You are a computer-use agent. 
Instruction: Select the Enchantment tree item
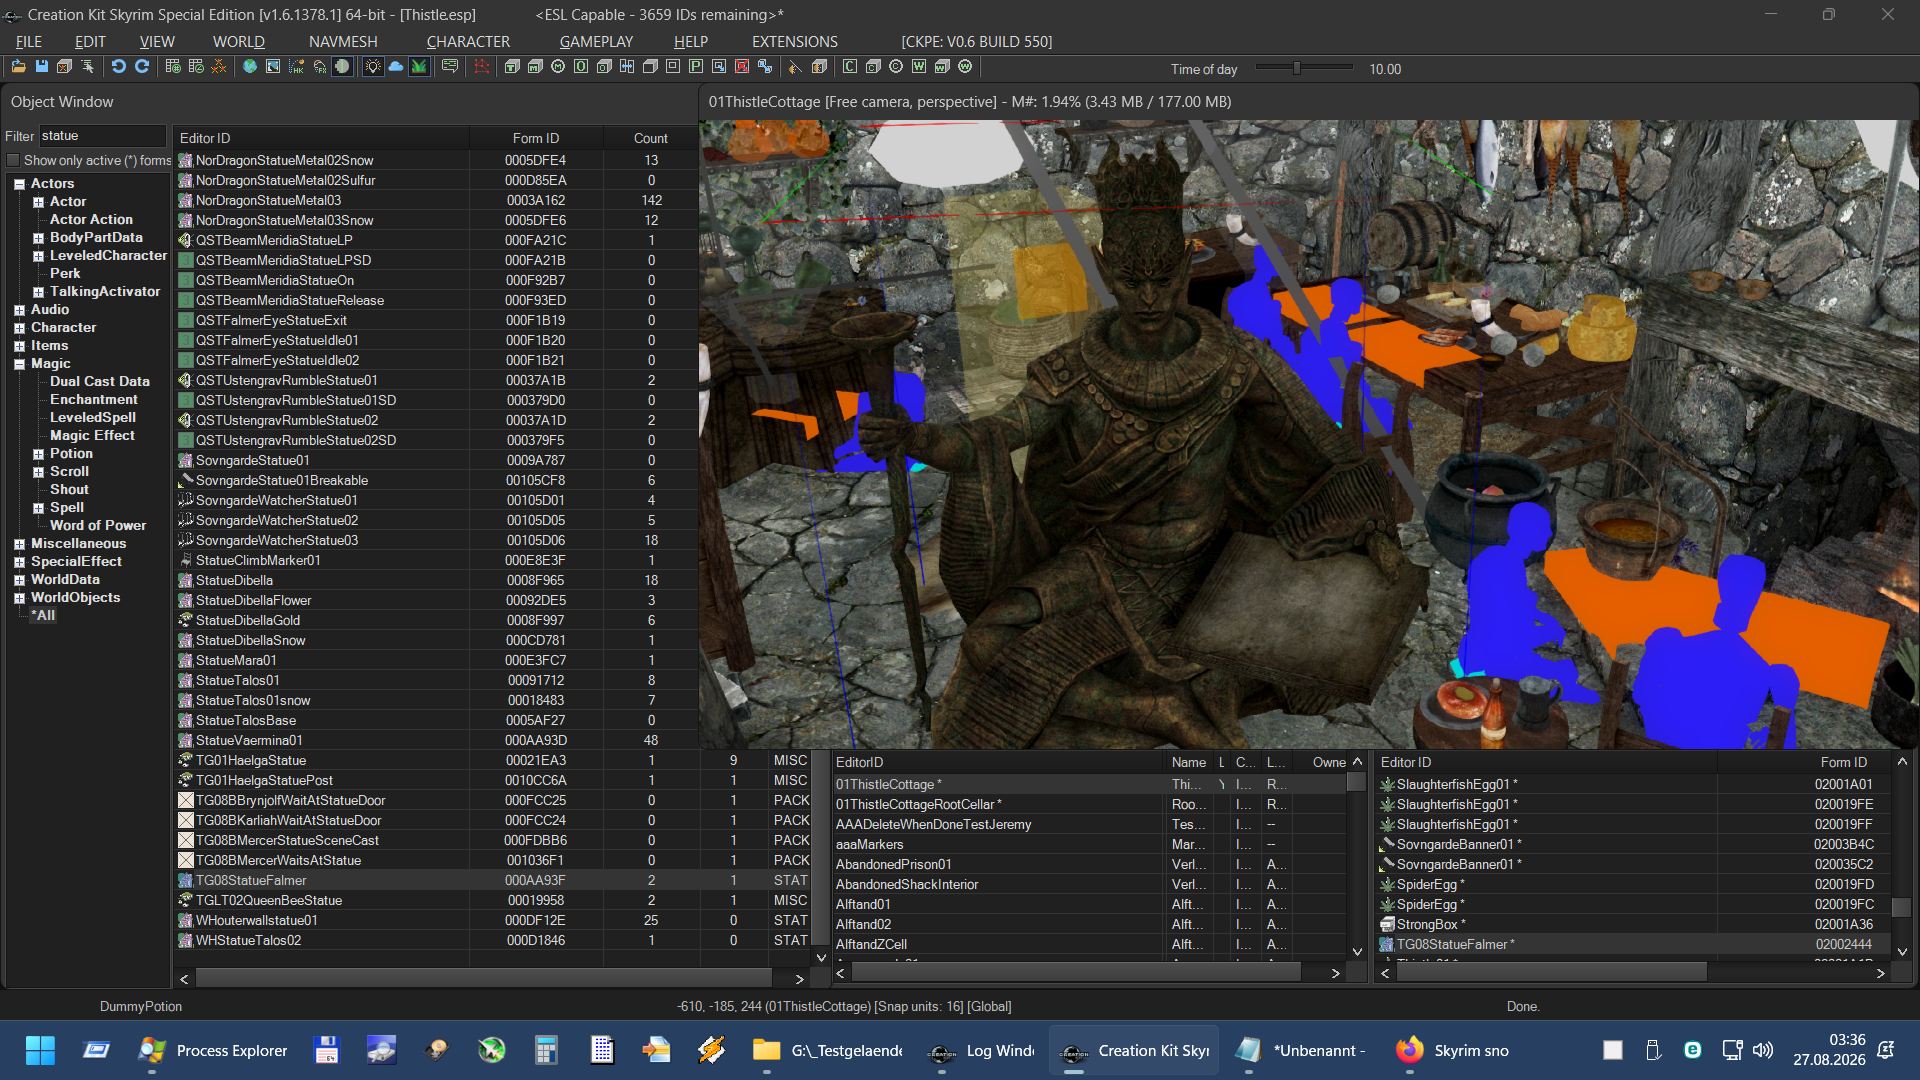(x=94, y=400)
